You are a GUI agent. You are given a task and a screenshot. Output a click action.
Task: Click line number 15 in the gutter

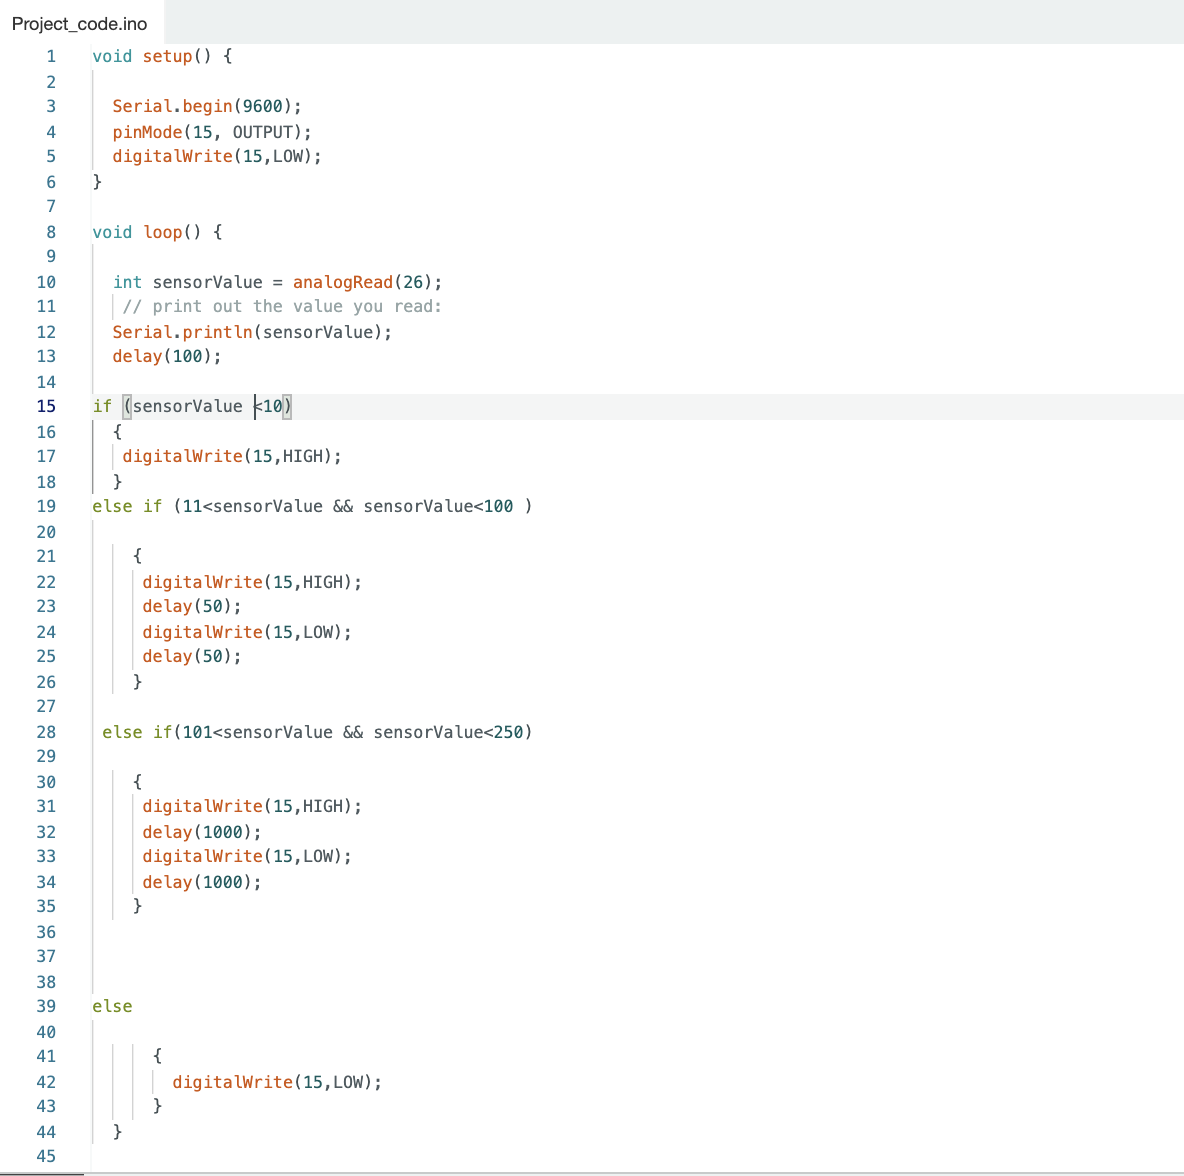pos(46,406)
